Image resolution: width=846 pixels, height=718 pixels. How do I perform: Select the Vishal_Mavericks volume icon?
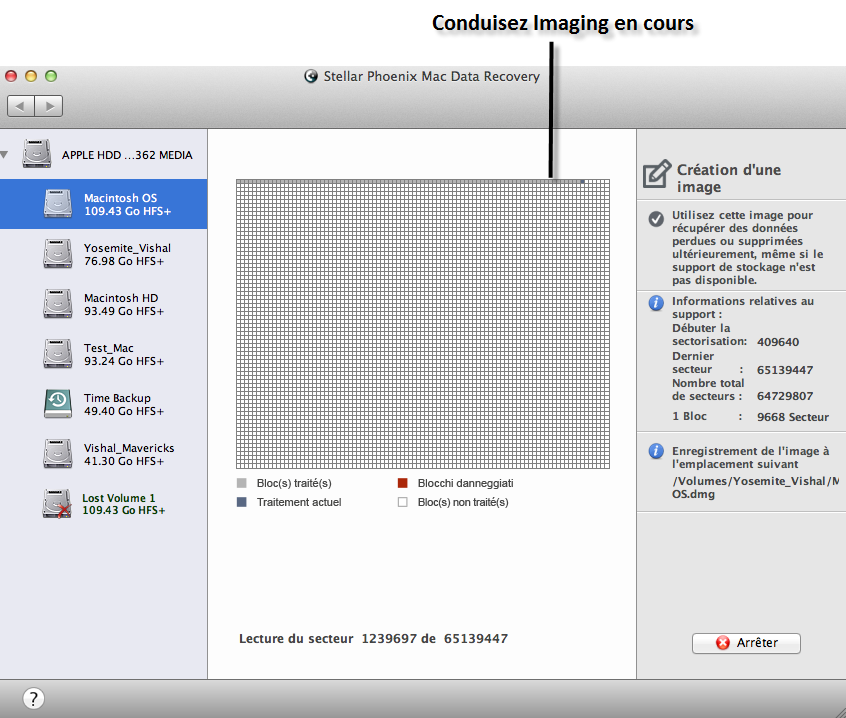pyautogui.click(x=58, y=454)
